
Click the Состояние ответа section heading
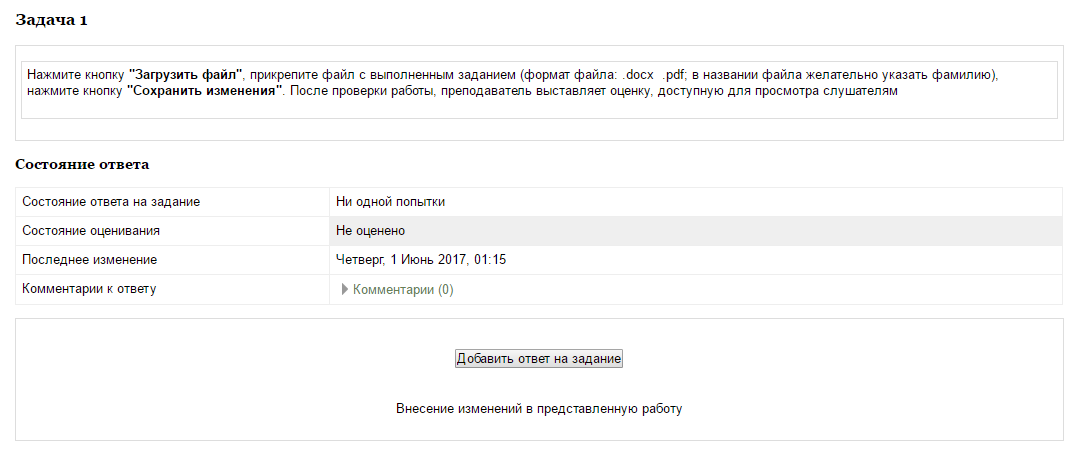click(x=82, y=163)
